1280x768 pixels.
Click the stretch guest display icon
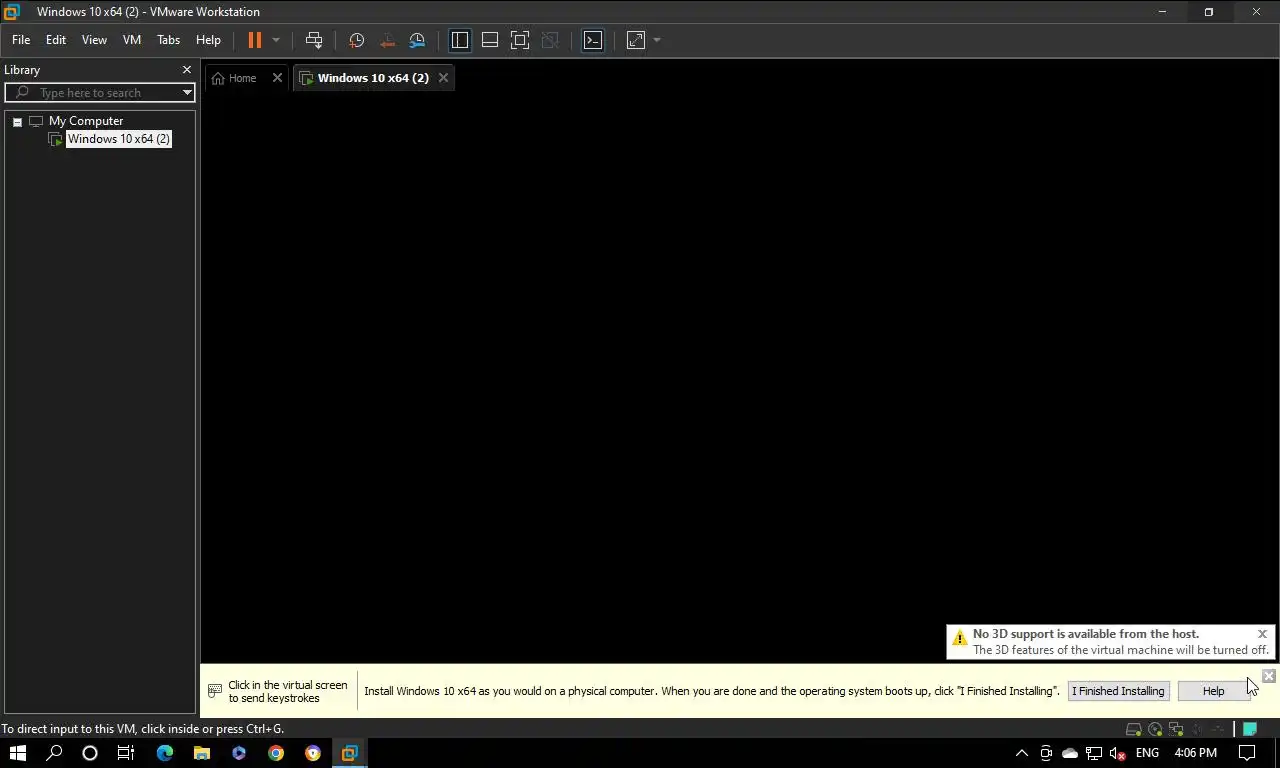[636, 40]
